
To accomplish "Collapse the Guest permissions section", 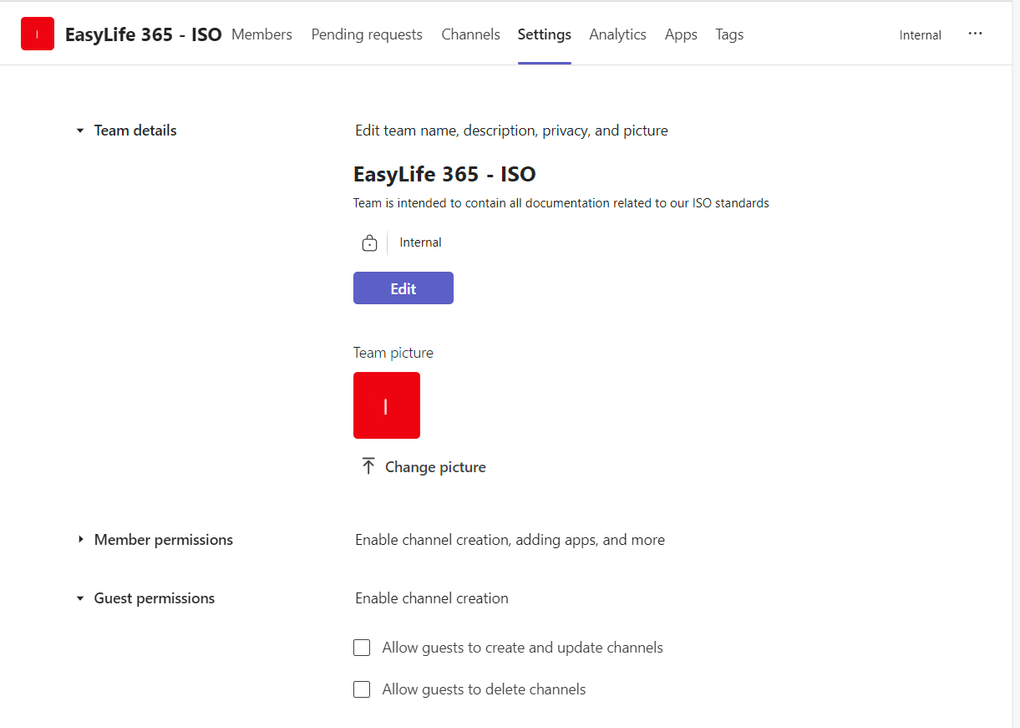I will pos(80,599).
